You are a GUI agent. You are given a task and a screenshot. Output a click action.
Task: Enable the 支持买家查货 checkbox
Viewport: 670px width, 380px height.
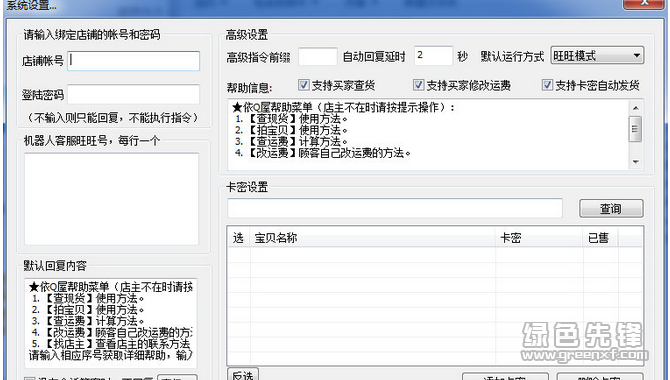pyautogui.click(x=303, y=85)
